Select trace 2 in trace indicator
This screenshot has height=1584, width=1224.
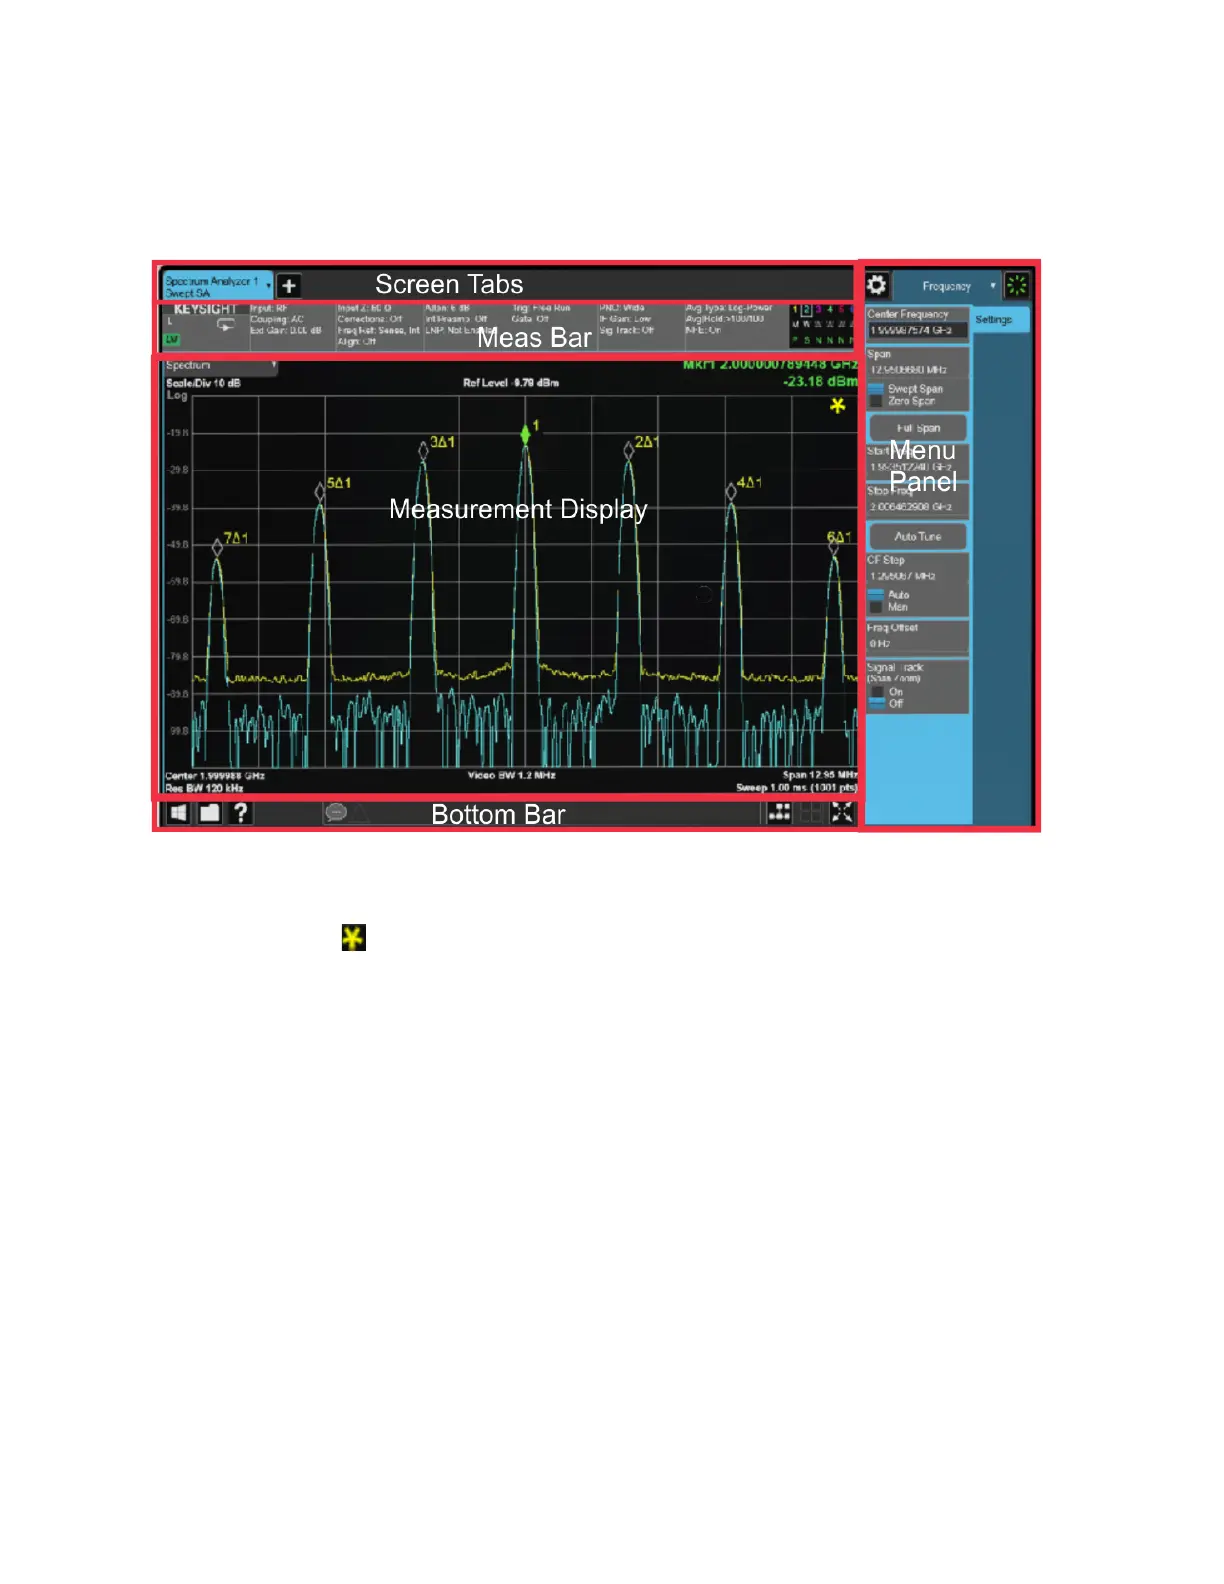[807, 311]
